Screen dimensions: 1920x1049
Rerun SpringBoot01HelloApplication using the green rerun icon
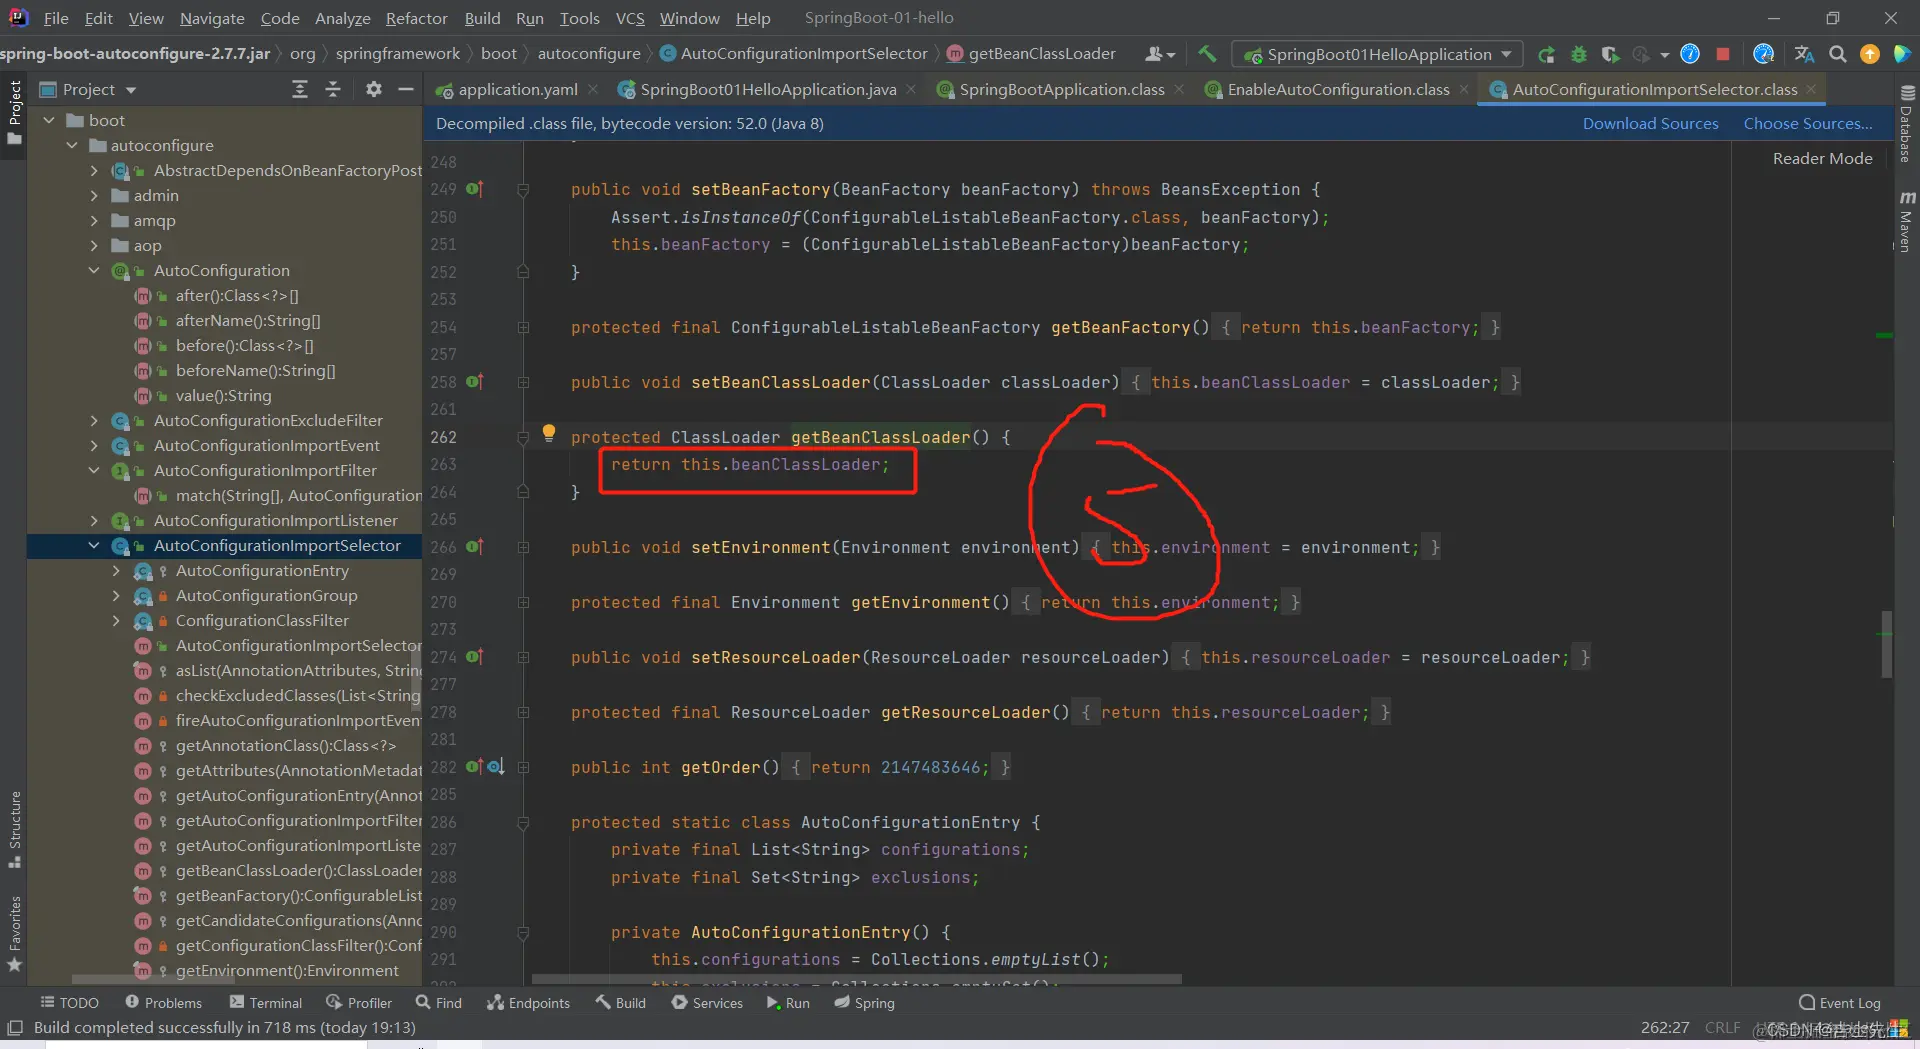(1546, 54)
